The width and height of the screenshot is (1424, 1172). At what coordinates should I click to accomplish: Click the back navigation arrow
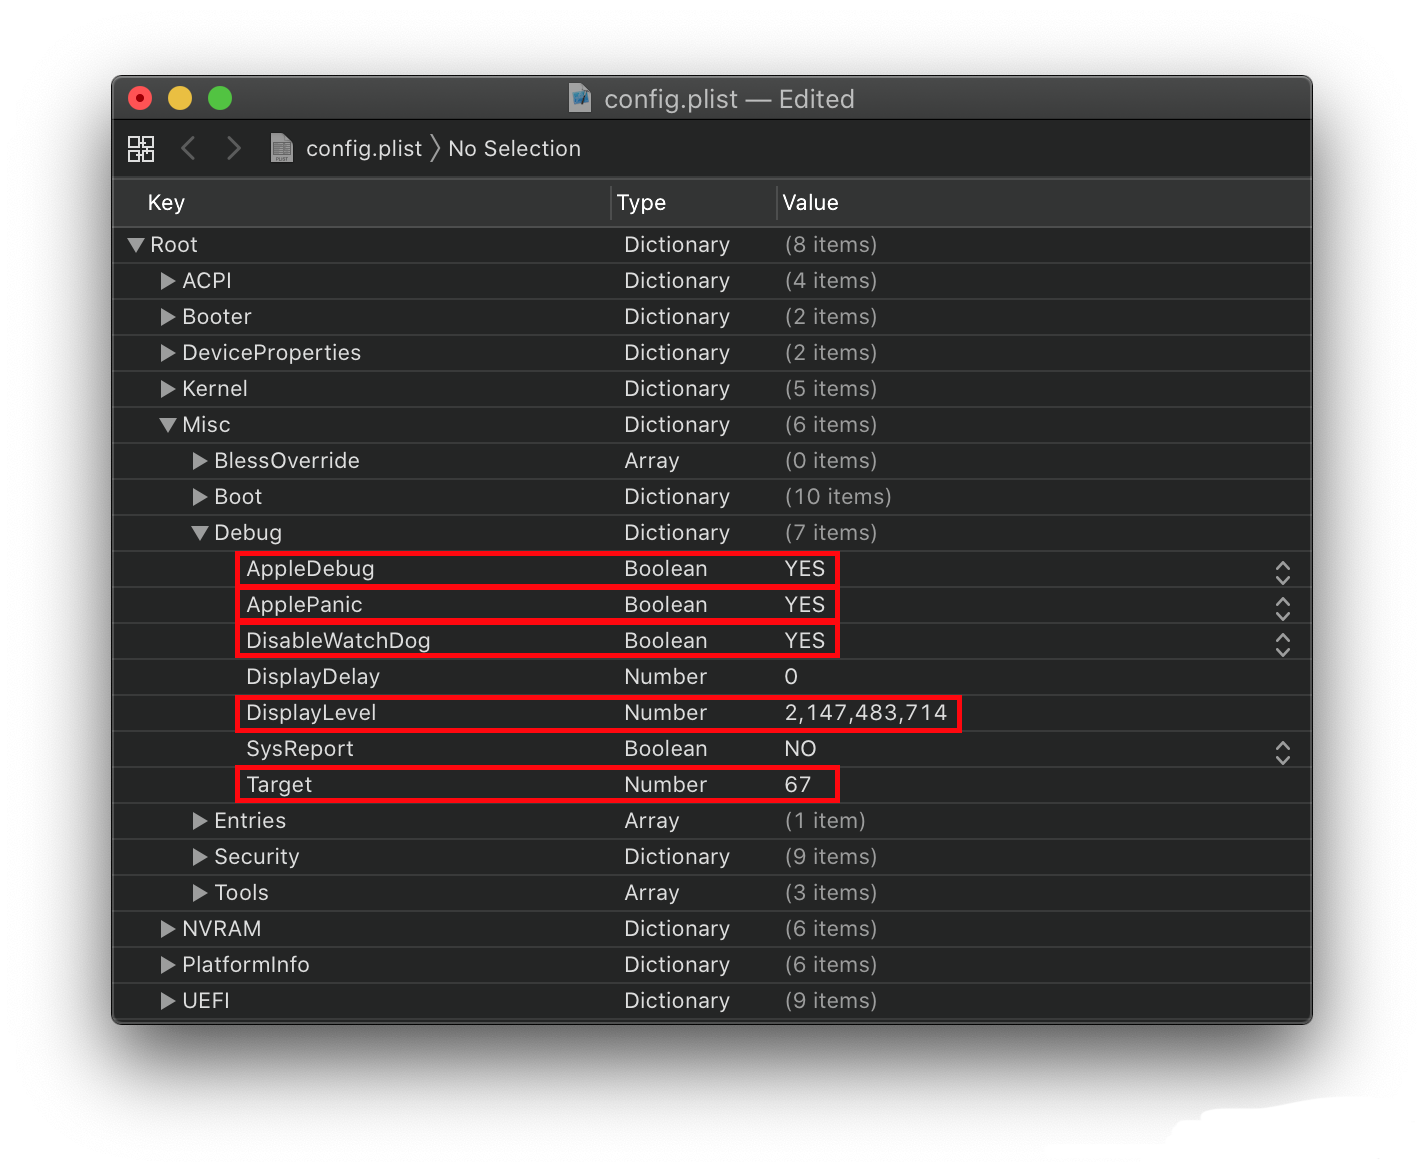pos(188,149)
